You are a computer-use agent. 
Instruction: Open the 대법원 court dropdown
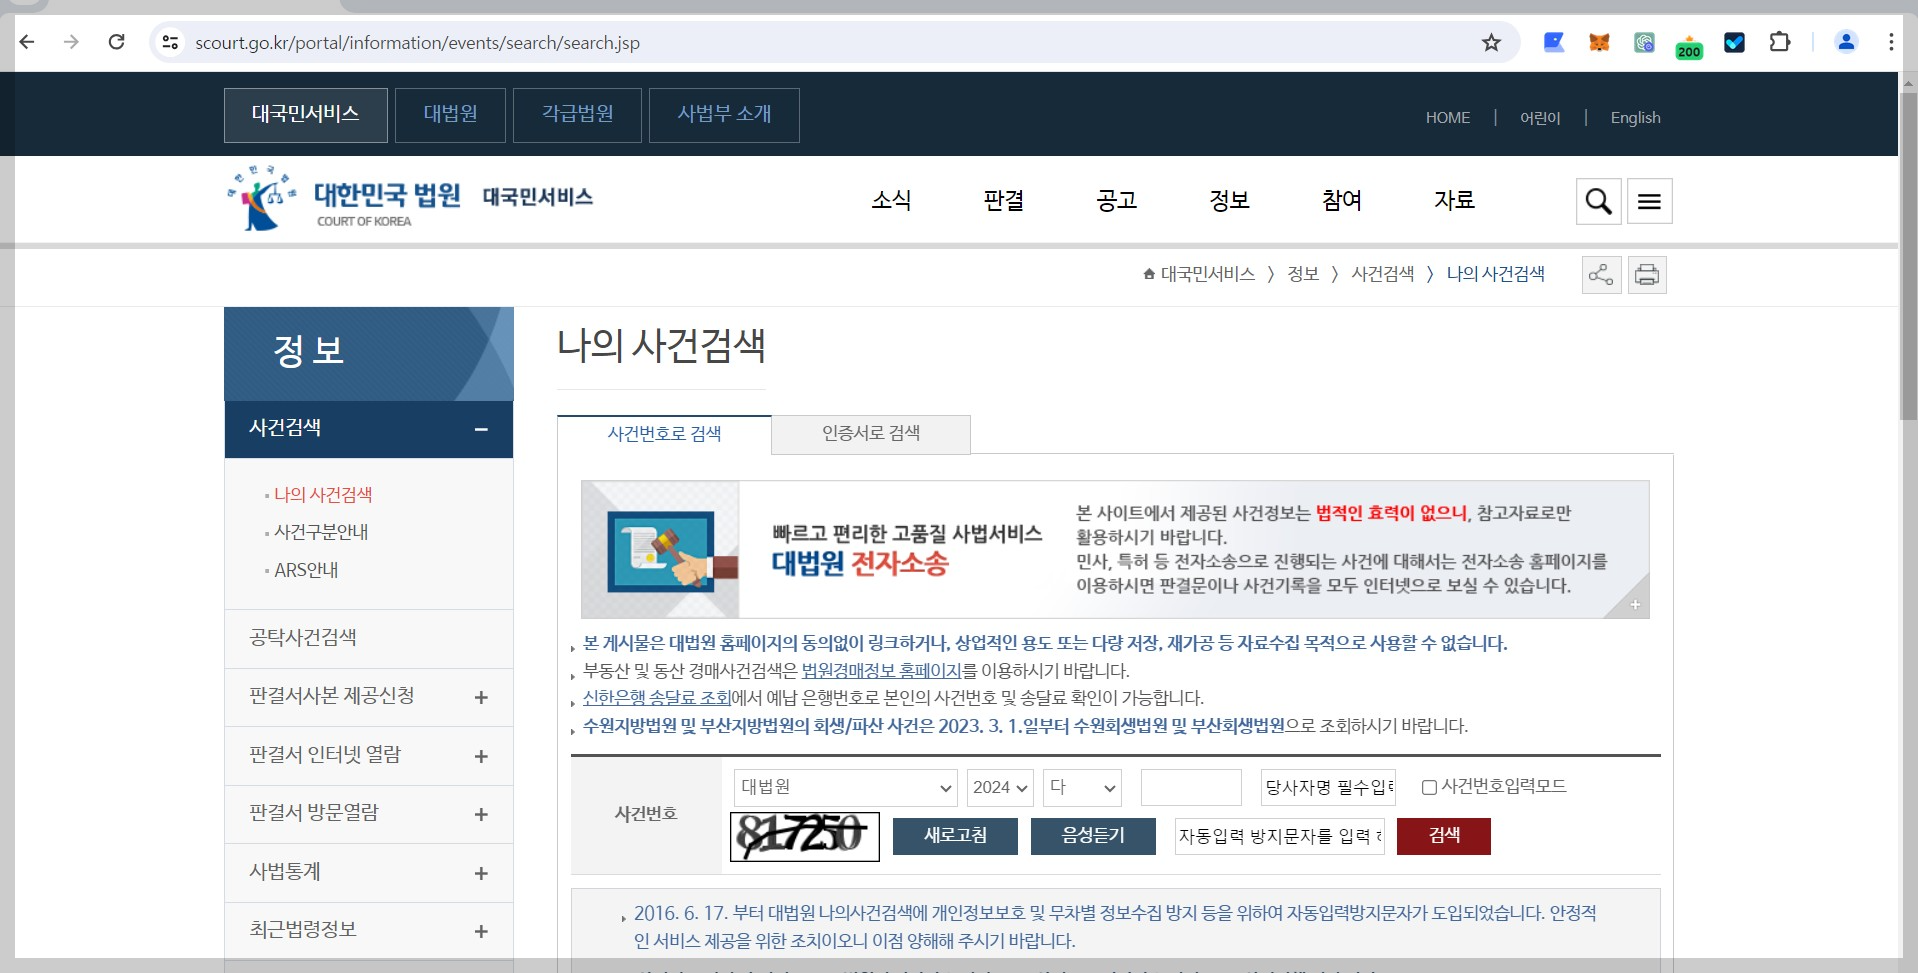tap(846, 787)
